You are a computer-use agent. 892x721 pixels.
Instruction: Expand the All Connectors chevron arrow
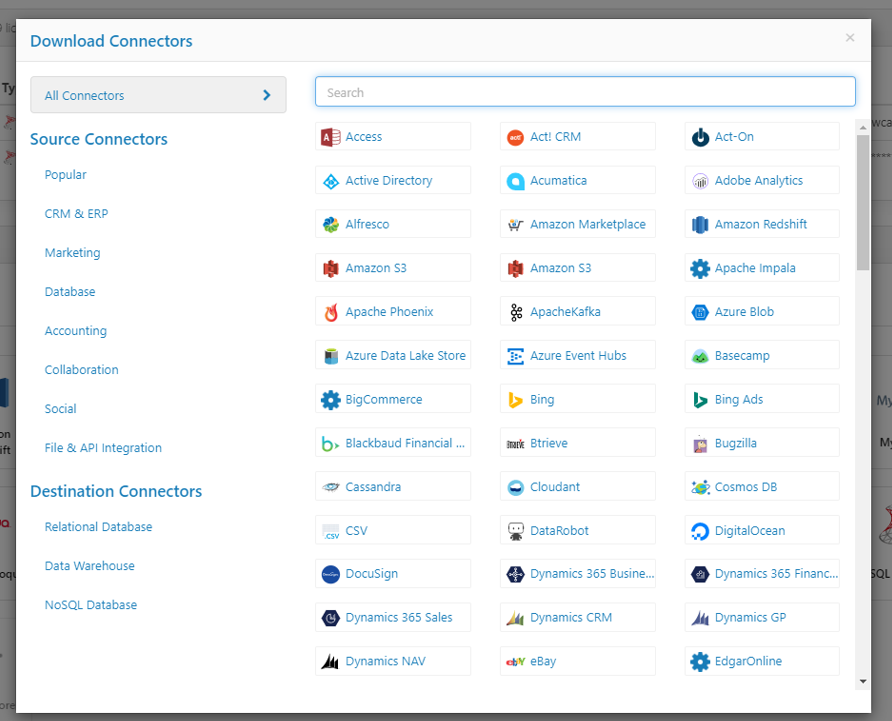[267, 95]
